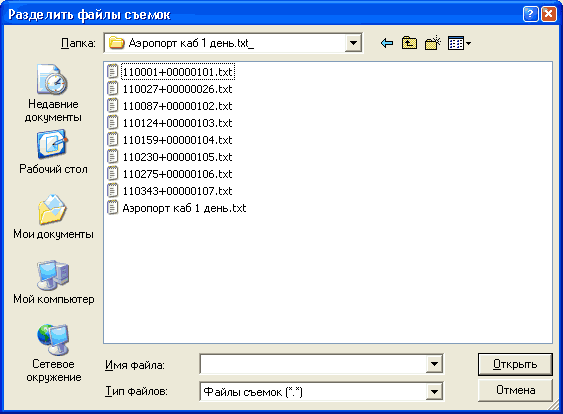Open Мои документы location
This screenshot has width=563, height=414.
coord(53,217)
